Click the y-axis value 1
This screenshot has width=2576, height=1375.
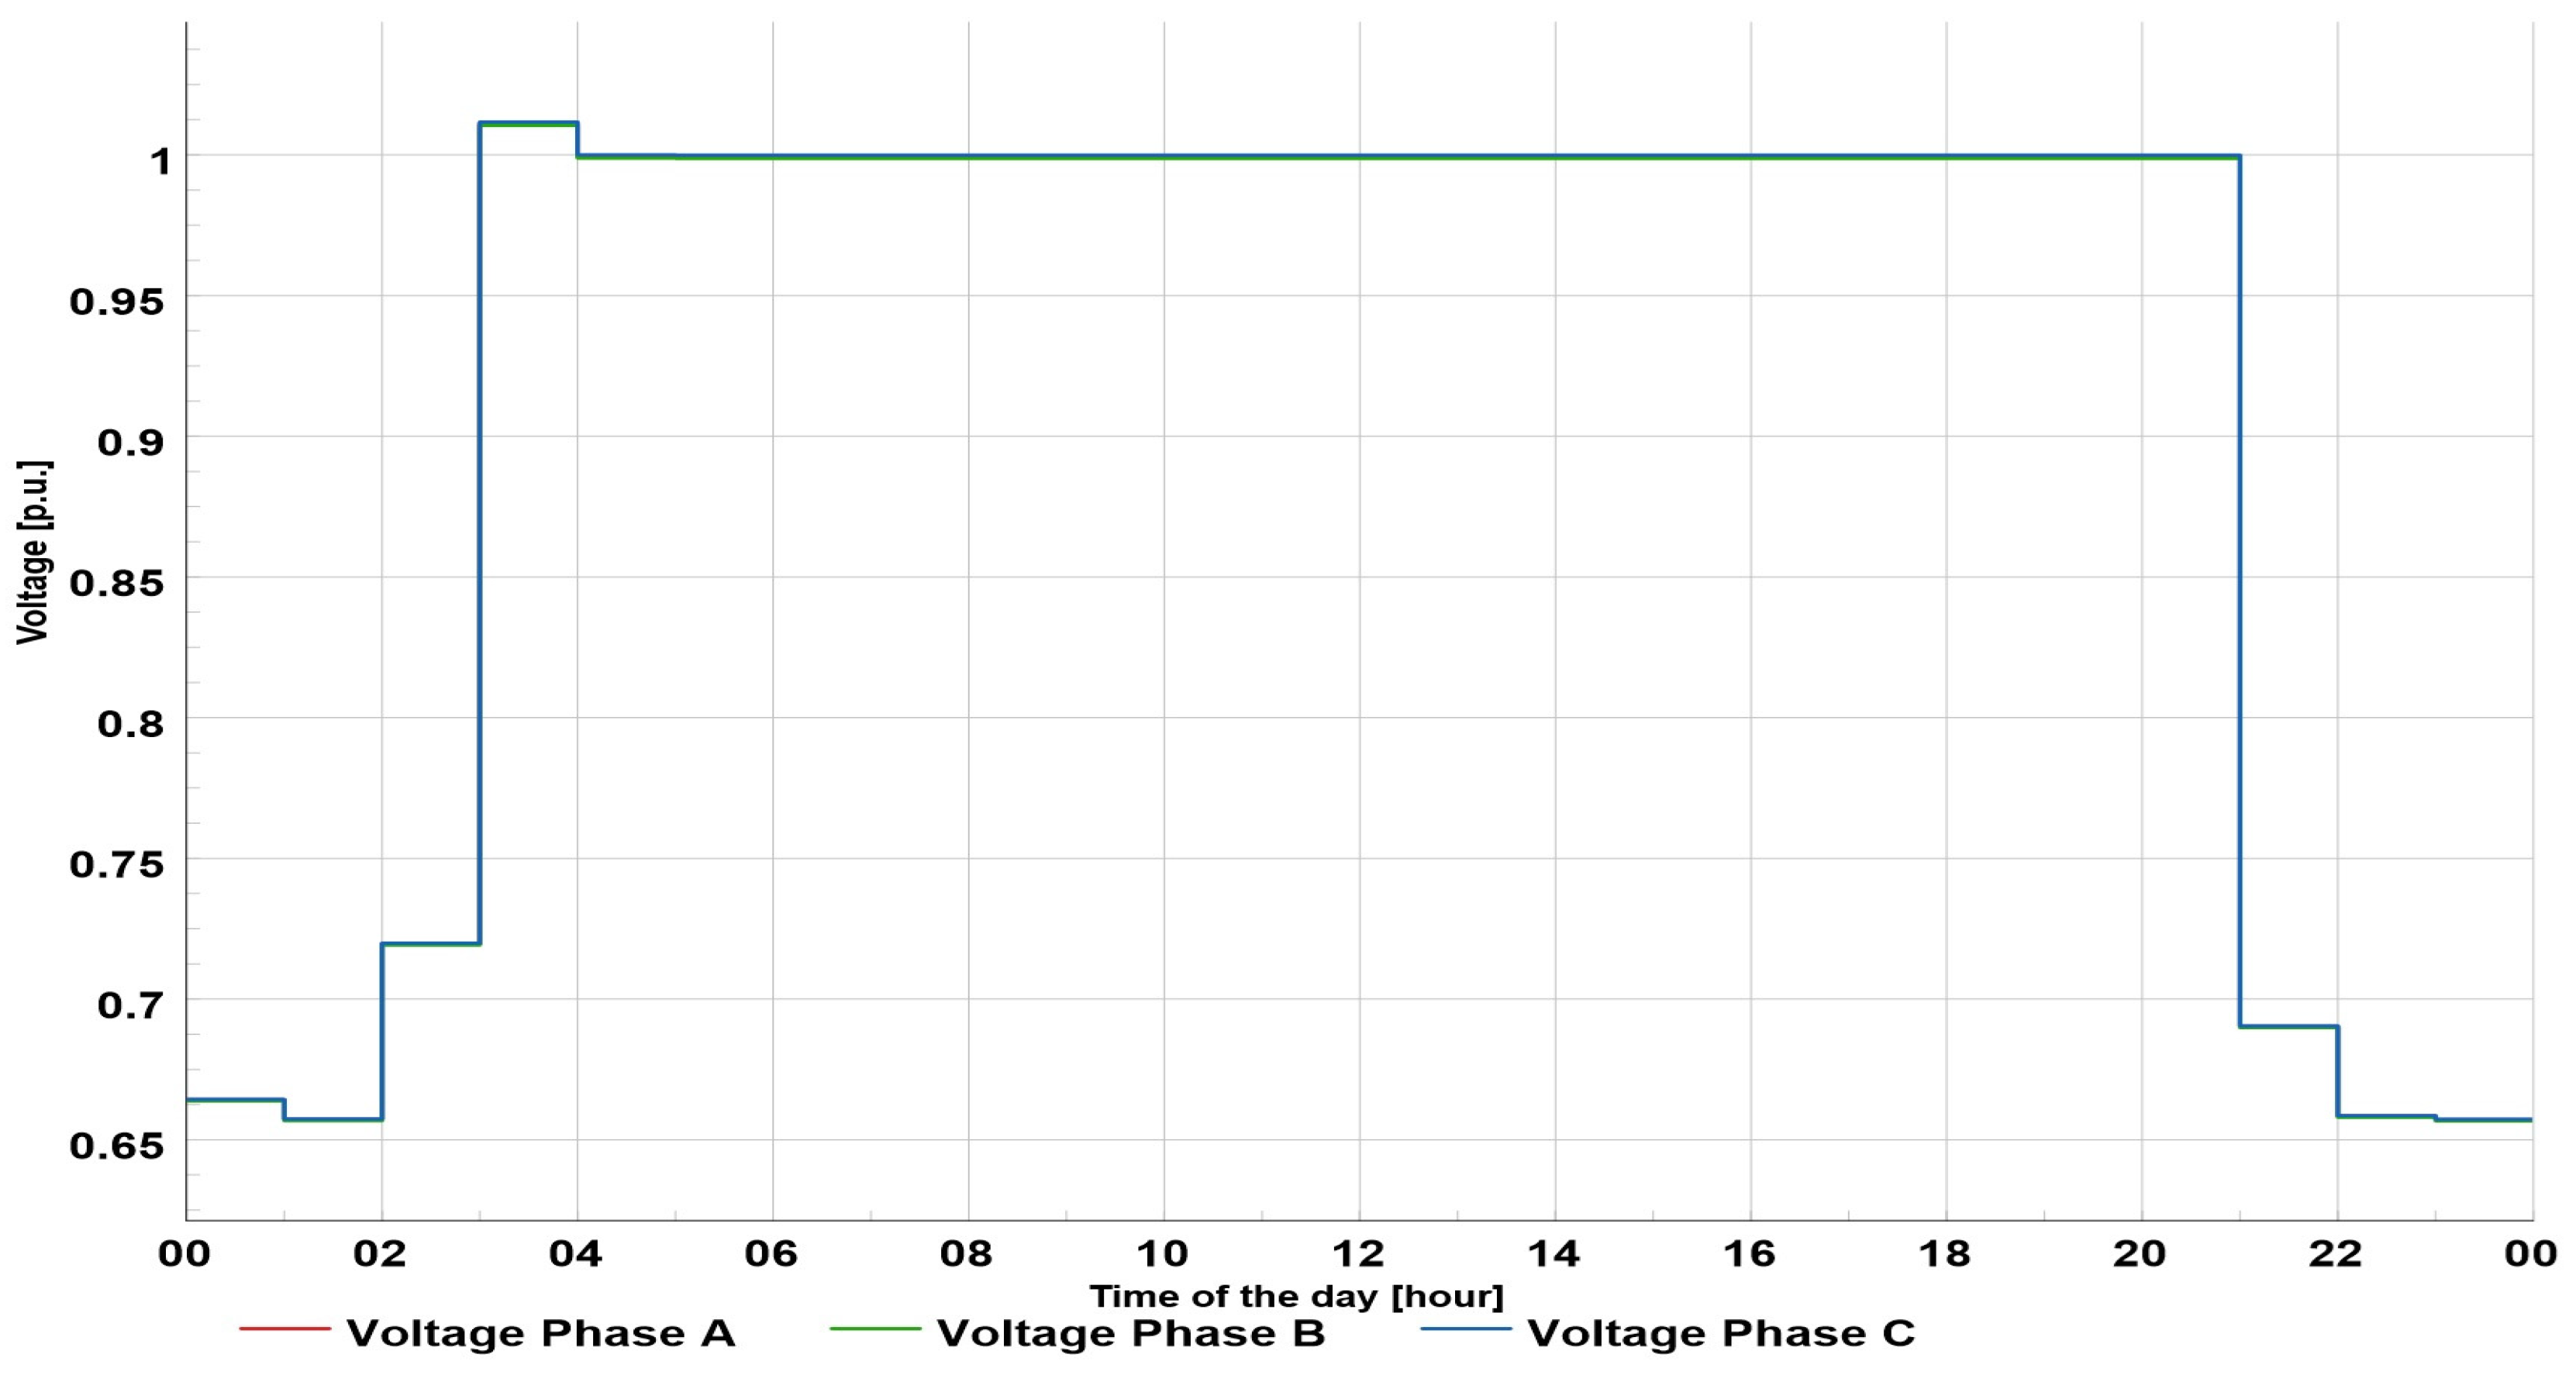(x=160, y=161)
